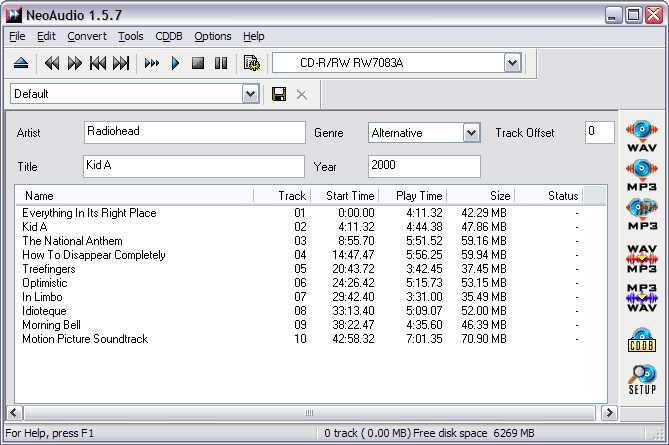Open the Edit menu
Viewport: 669px width, 445px height.
(x=46, y=36)
